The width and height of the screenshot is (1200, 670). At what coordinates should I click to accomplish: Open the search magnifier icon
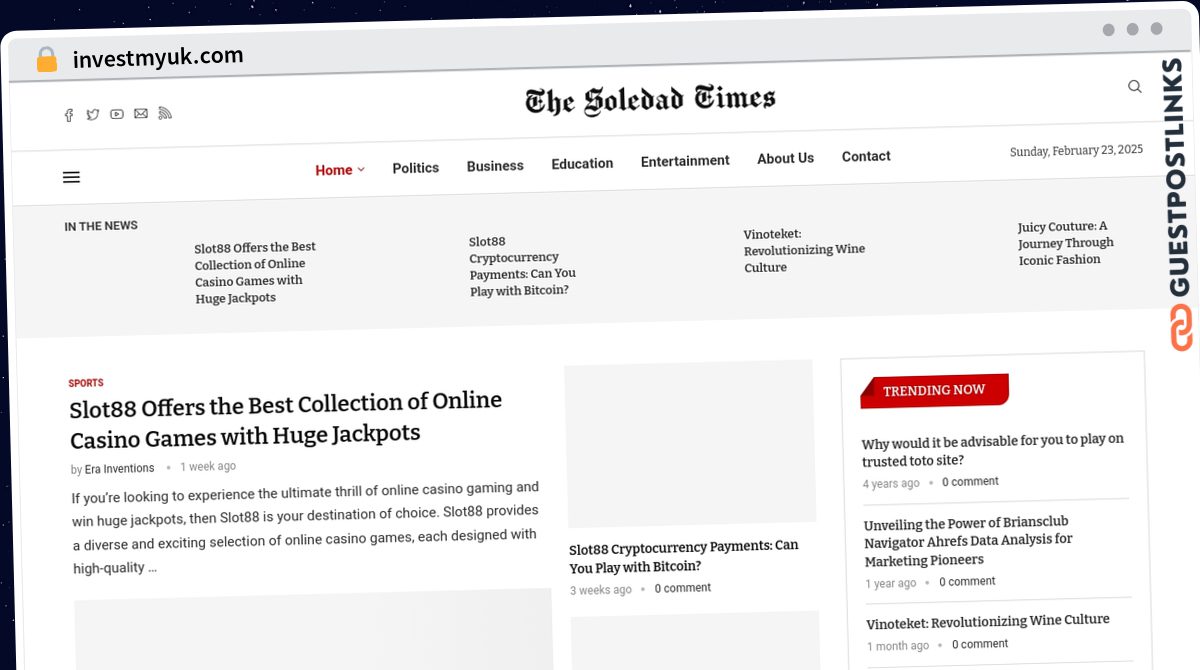pos(1135,87)
